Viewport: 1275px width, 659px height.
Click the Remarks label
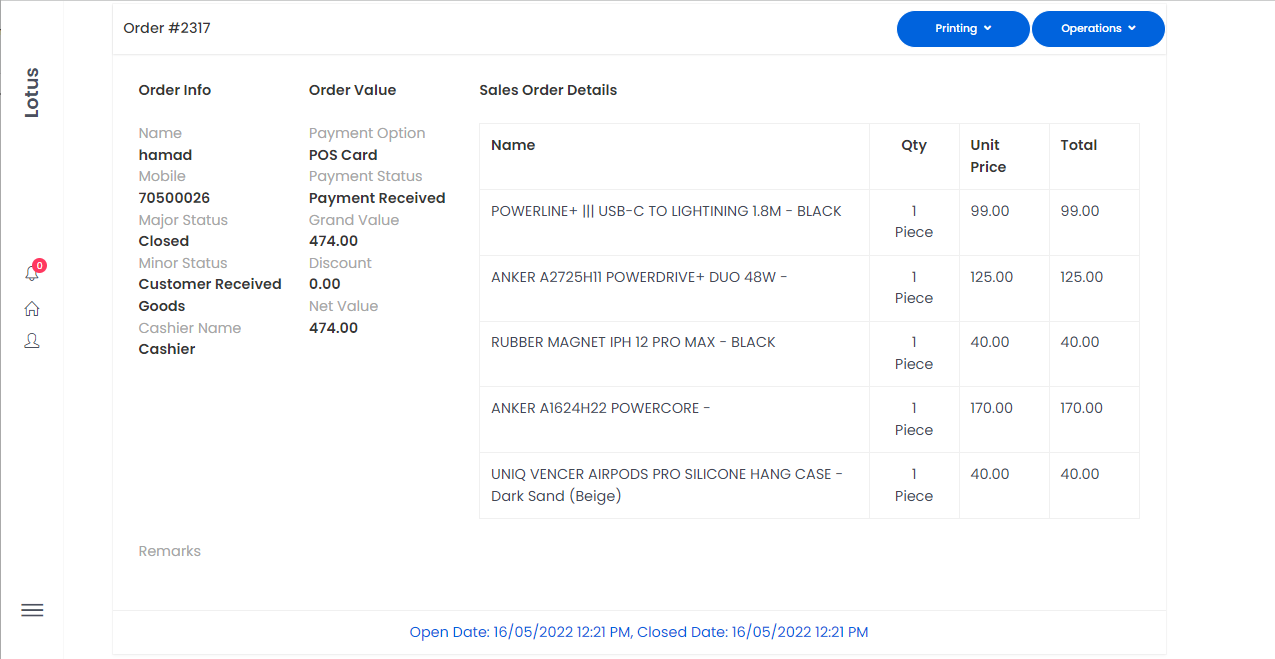pyautogui.click(x=170, y=551)
